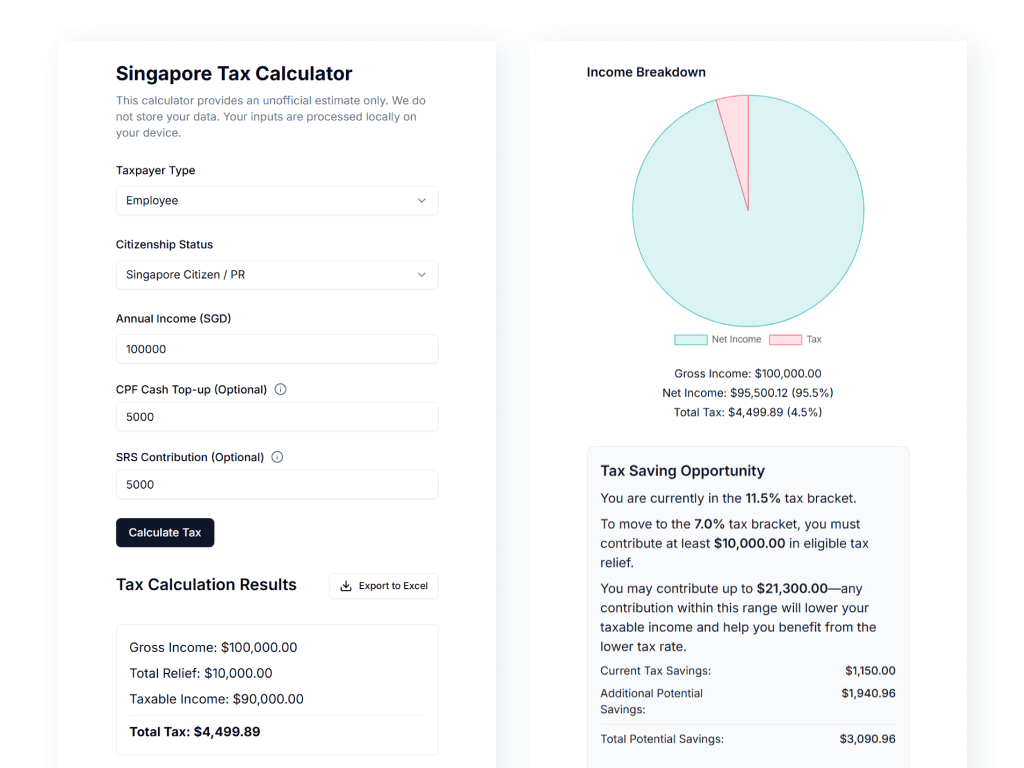Click the Singapore Tax Calculator heading
The image size is (1024, 768).
coord(234,73)
